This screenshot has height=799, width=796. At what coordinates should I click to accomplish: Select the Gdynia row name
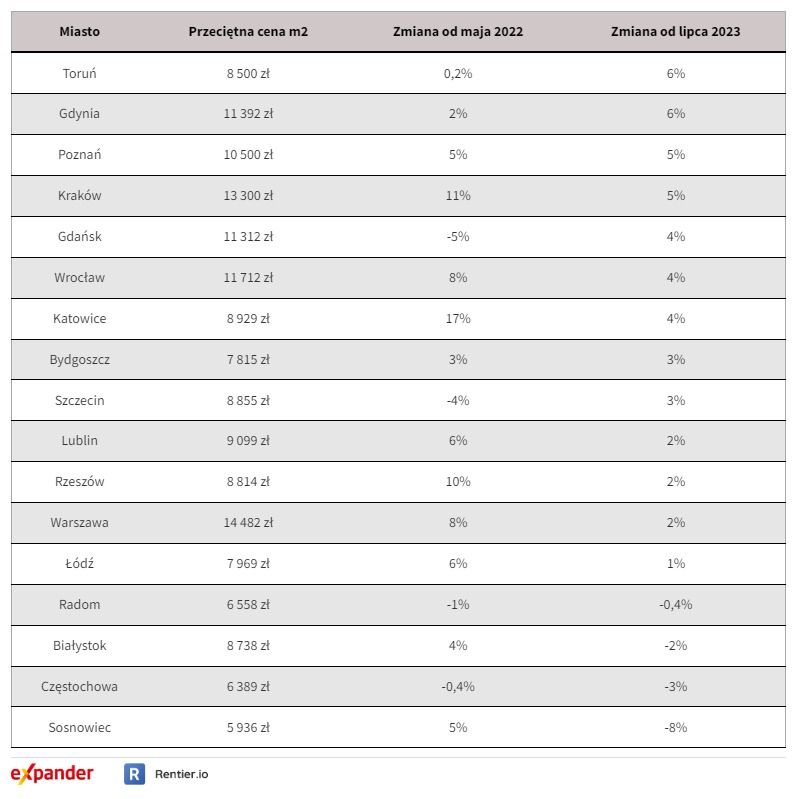[79, 114]
